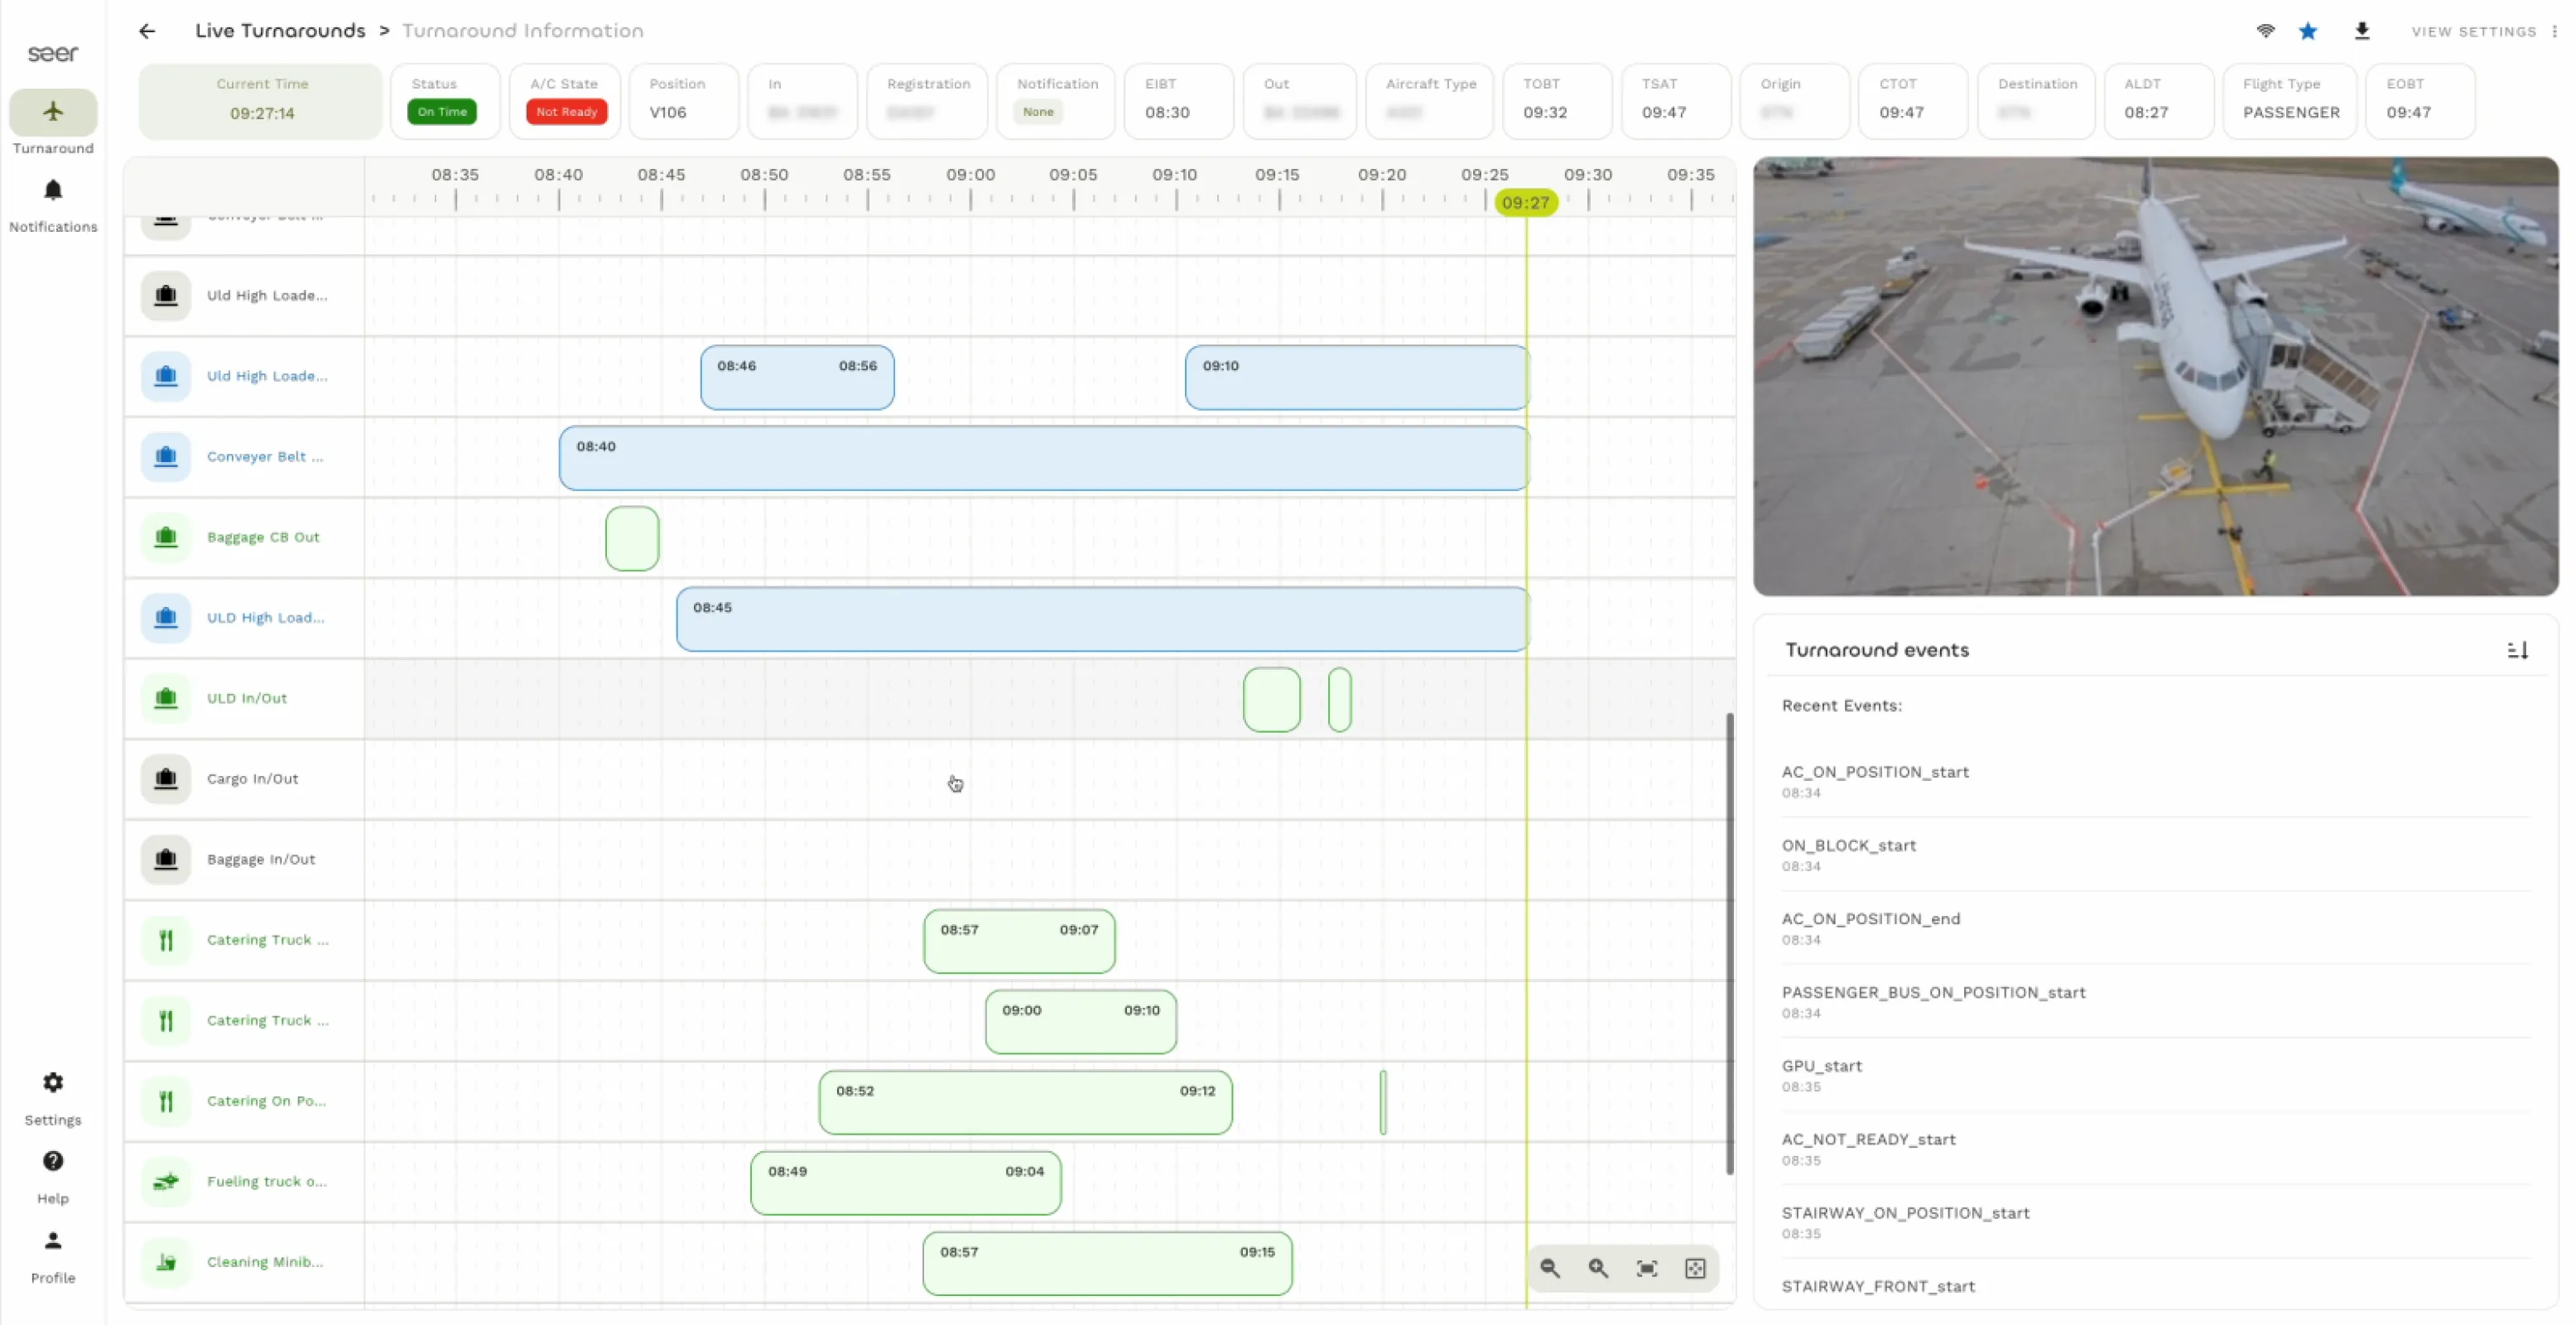Zoom in the timeline view
The image size is (2576, 1325).
point(1598,1268)
